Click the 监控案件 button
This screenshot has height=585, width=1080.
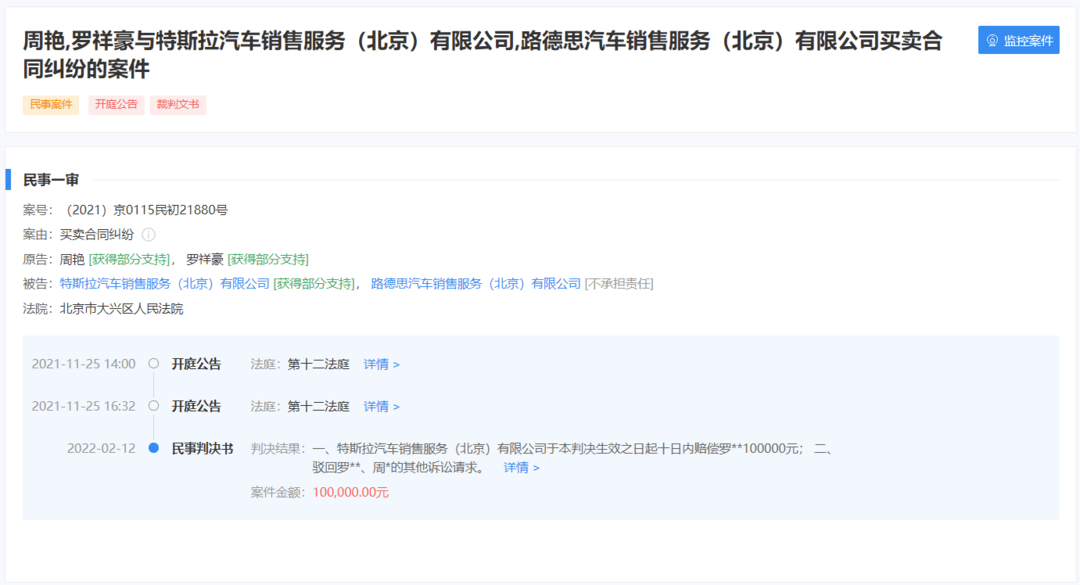tap(1018, 41)
